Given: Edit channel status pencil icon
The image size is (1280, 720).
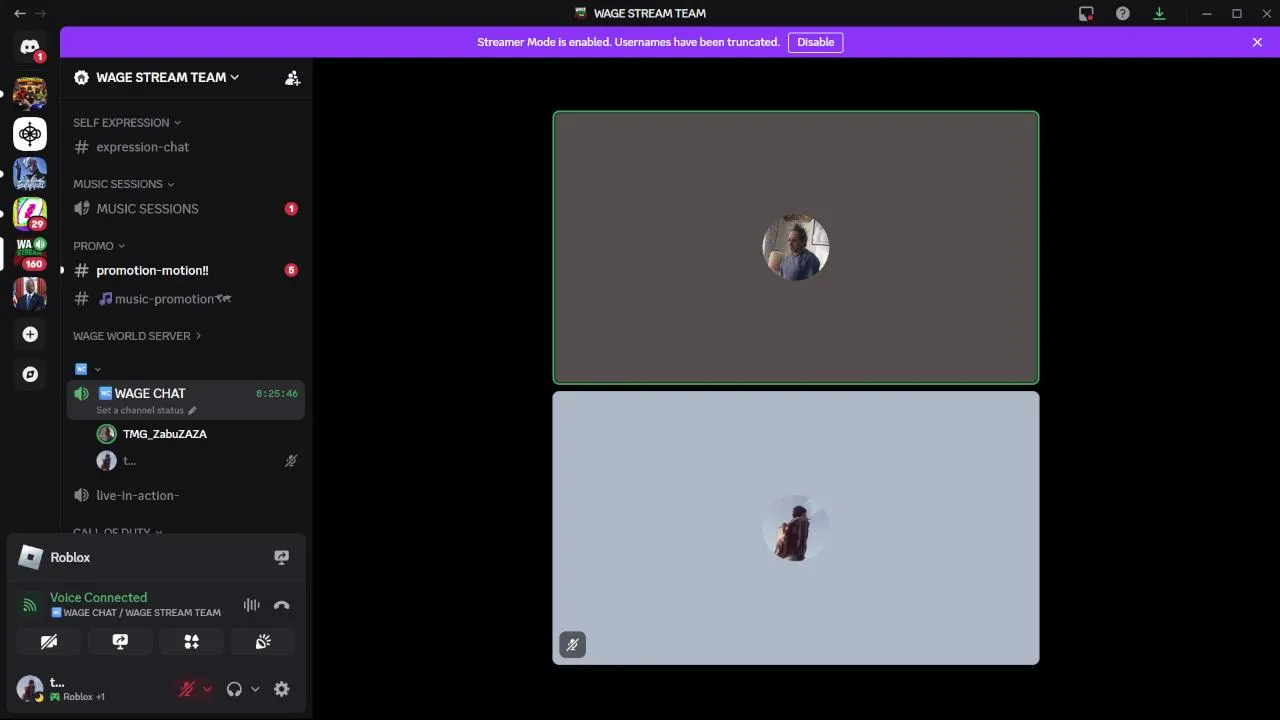Looking at the screenshot, I should coord(192,410).
